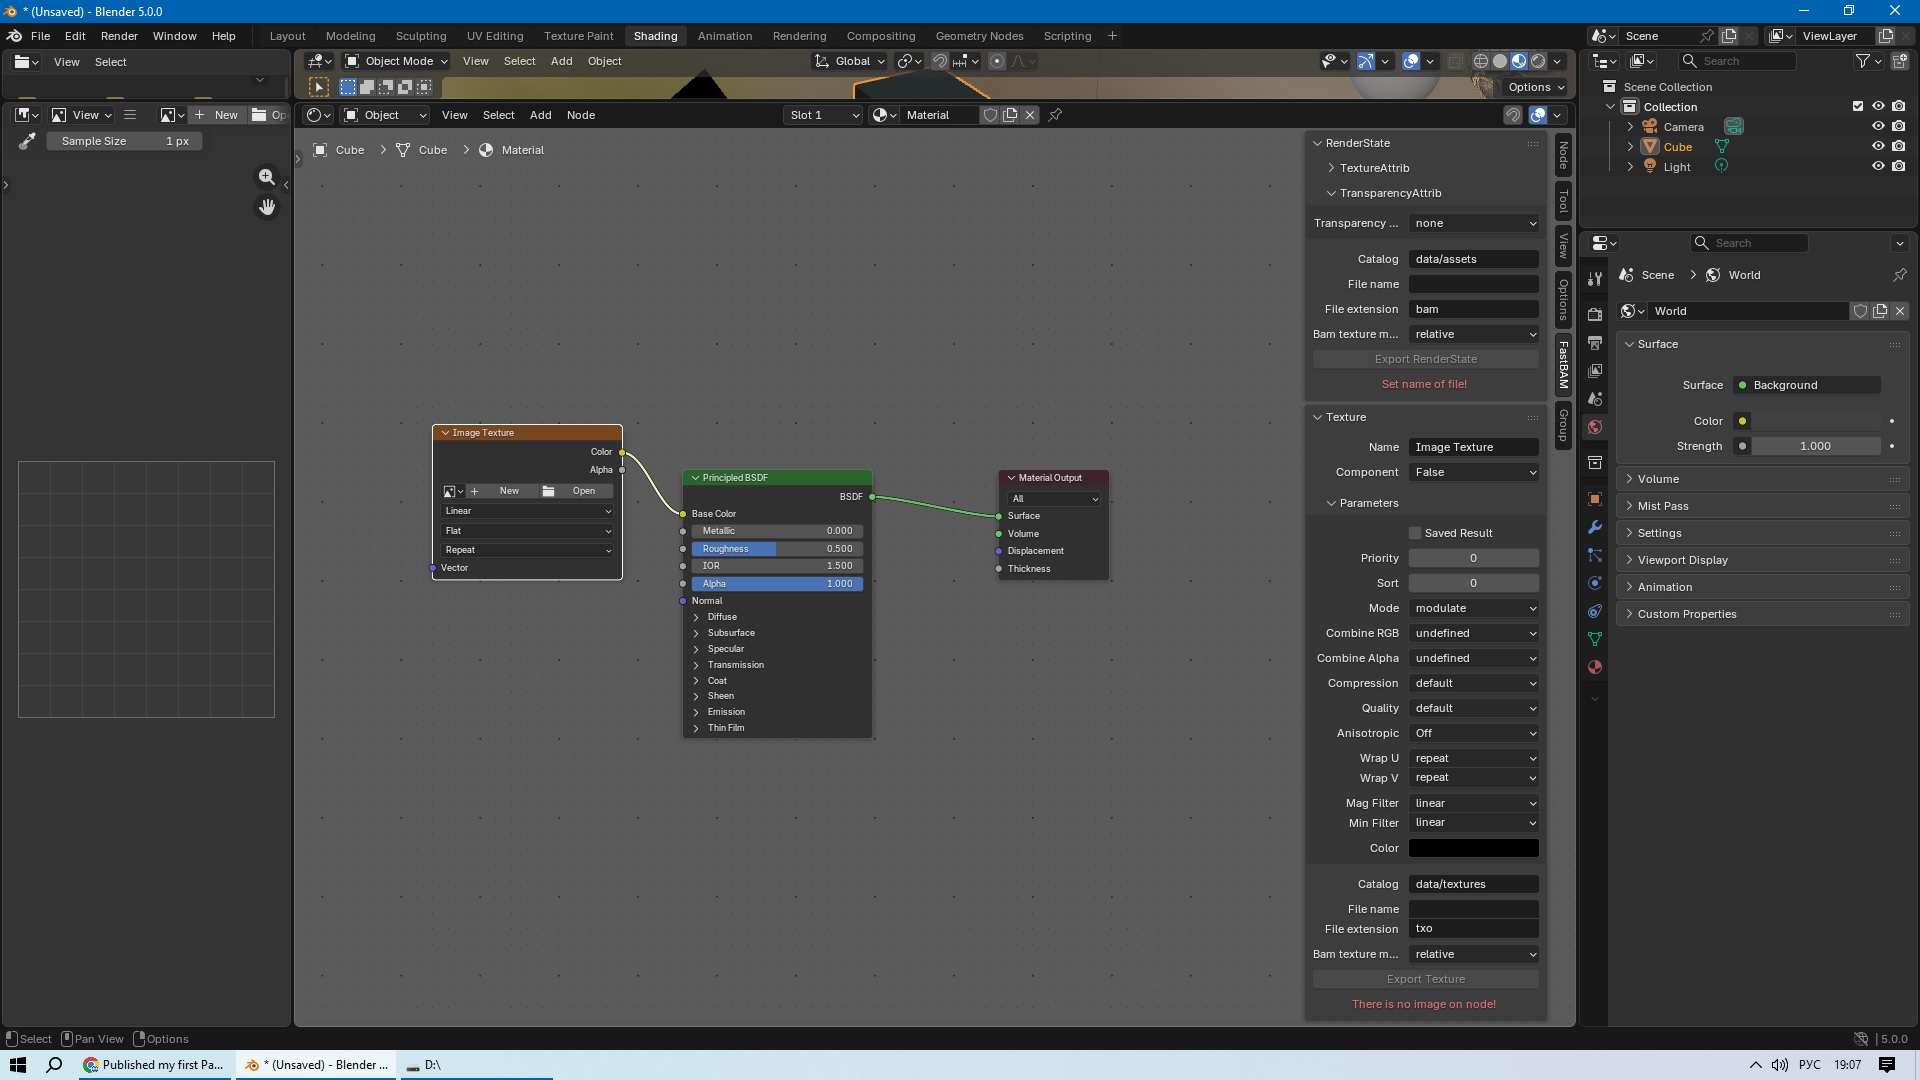Click the Roughness slider on Principled BSDF
Screen dimensions: 1920x1080
[777, 549]
